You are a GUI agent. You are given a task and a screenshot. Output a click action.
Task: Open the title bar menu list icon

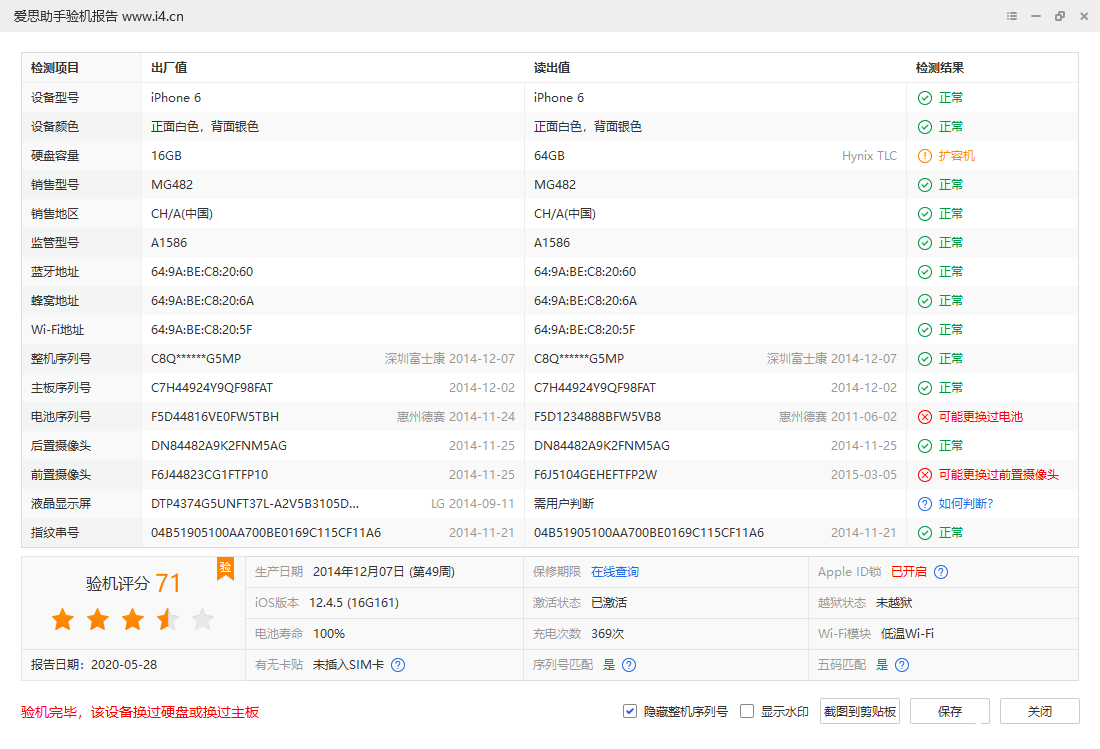[1012, 16]
